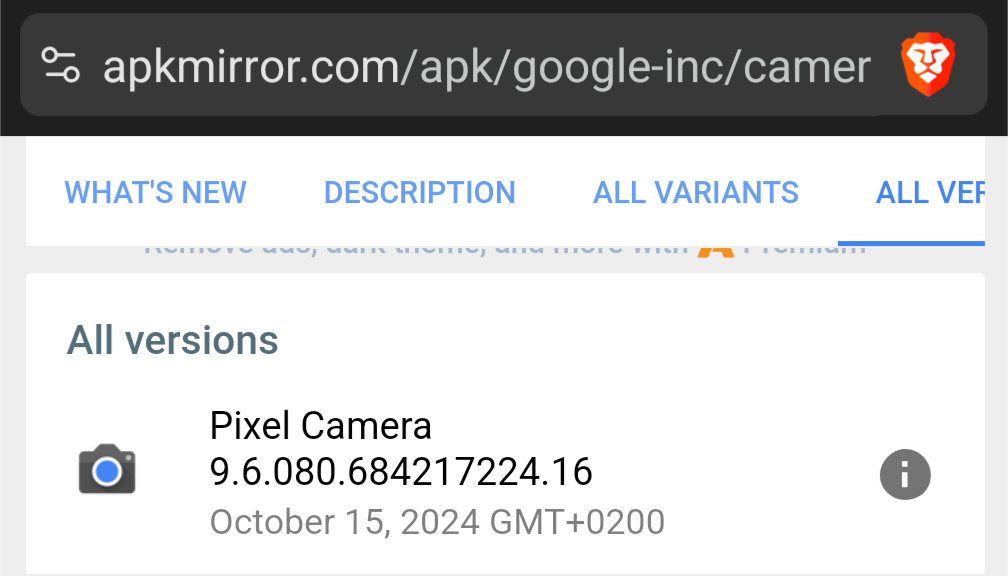Switch to the ALL VARIANTS tab
Screen dimensions: 1008x576
(696, 192)
